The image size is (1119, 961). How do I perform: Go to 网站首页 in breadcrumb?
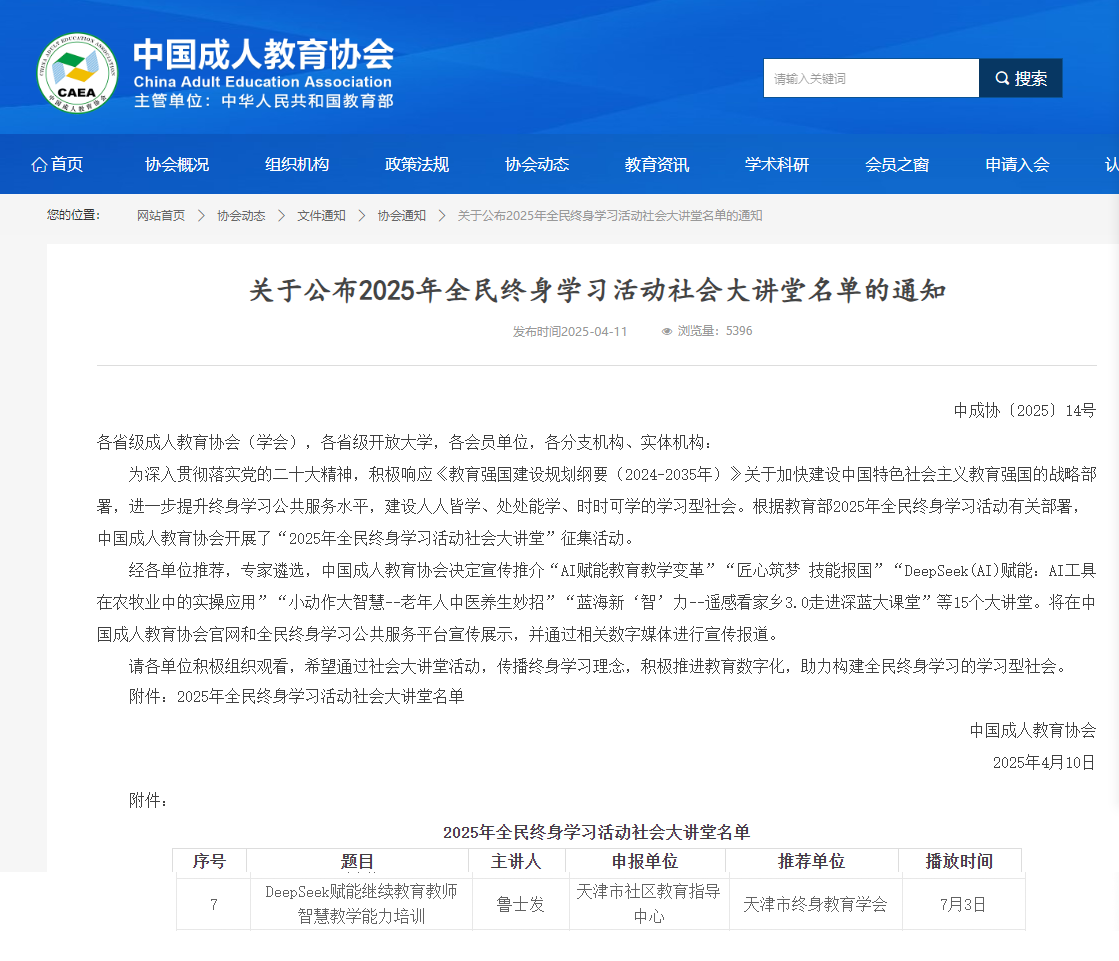click(x=161, y=215)
